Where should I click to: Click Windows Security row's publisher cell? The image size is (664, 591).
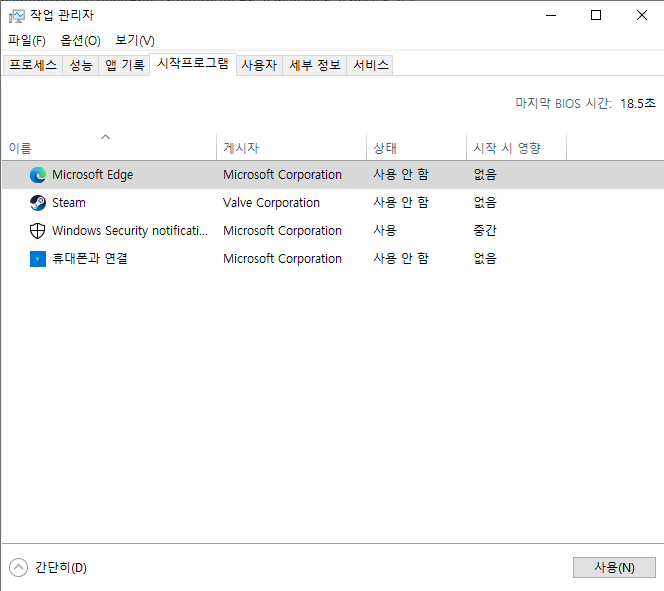[282, 231]
